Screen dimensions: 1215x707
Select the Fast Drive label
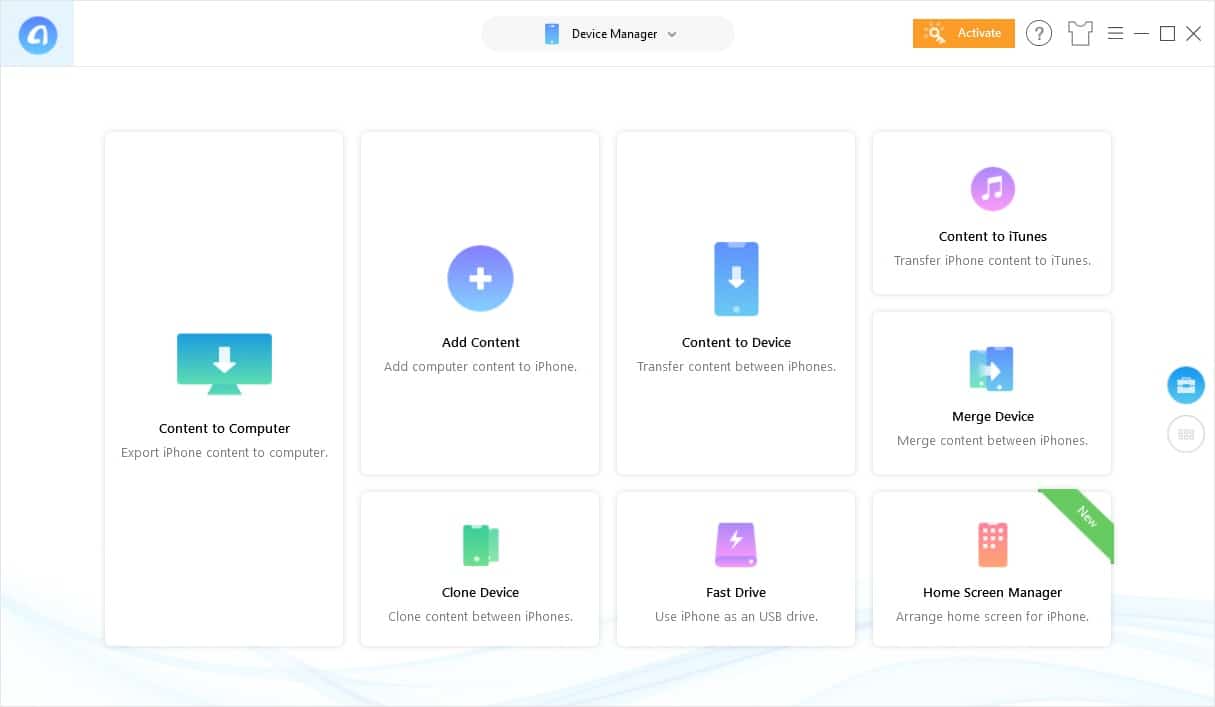[736, 592]
